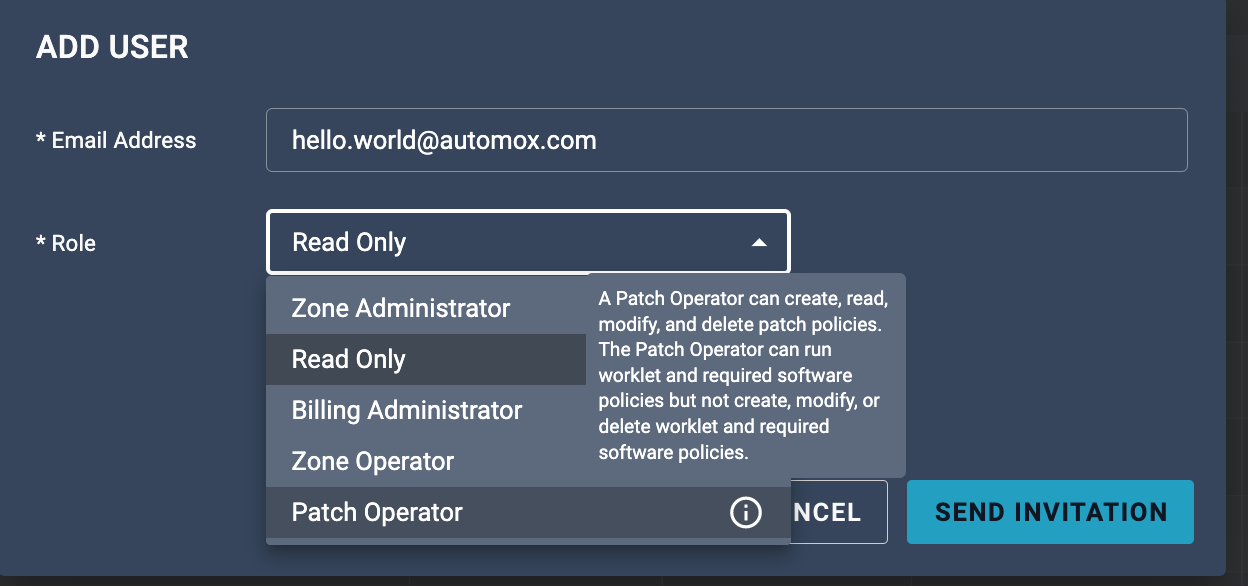
Task: Click the Patch Operator description tooltip
Action: coord(746,375)
